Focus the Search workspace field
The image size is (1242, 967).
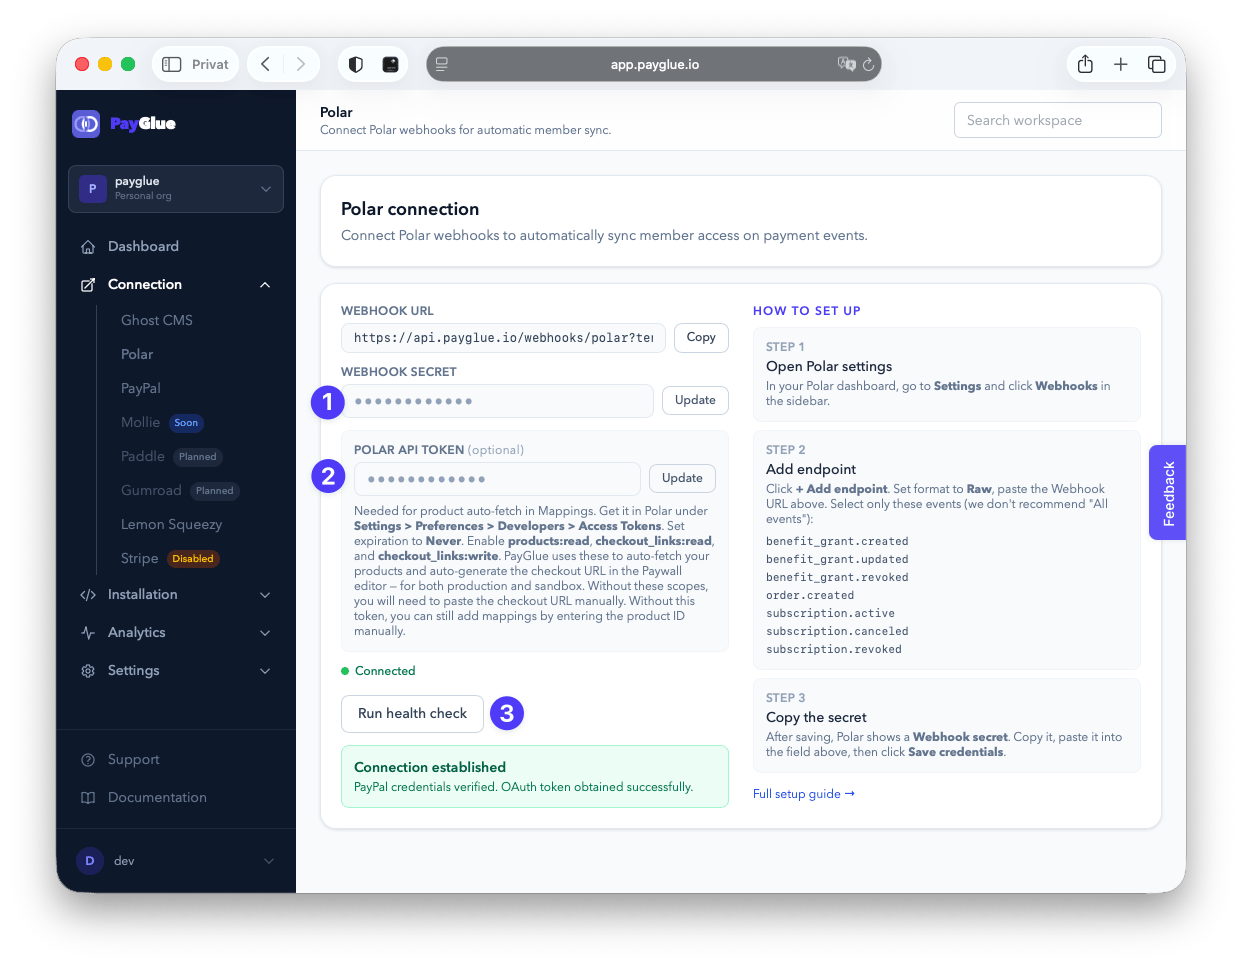1058,120
